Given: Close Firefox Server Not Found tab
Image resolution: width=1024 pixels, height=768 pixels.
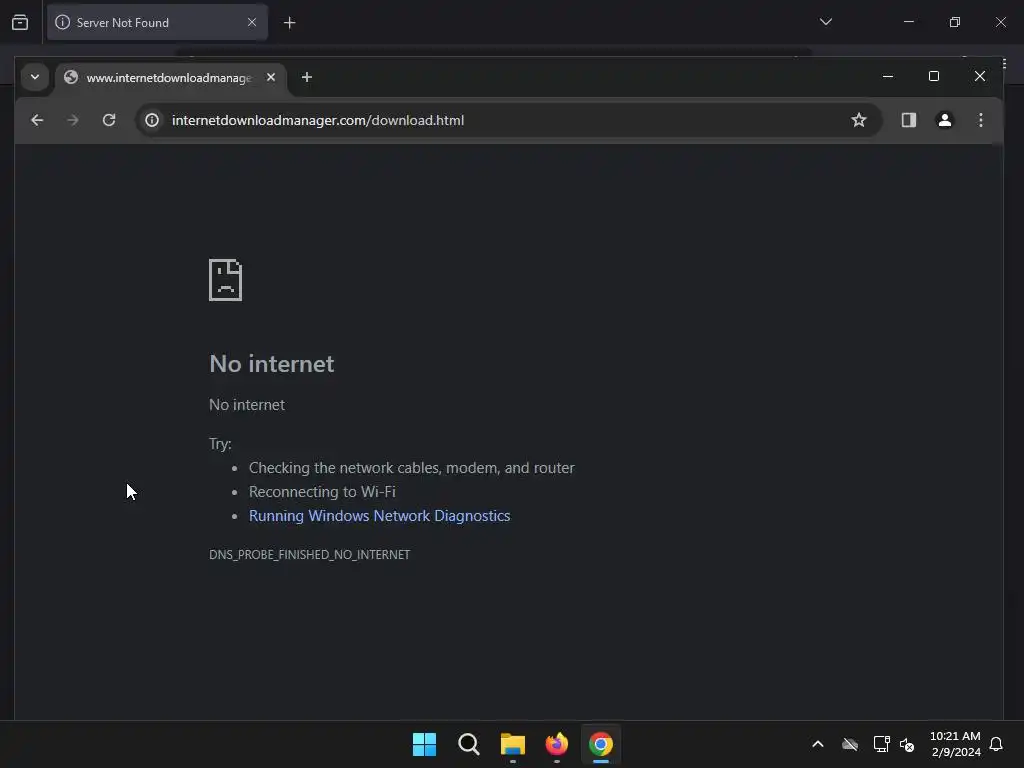Looking at the screenshot, I should [252, 22].
